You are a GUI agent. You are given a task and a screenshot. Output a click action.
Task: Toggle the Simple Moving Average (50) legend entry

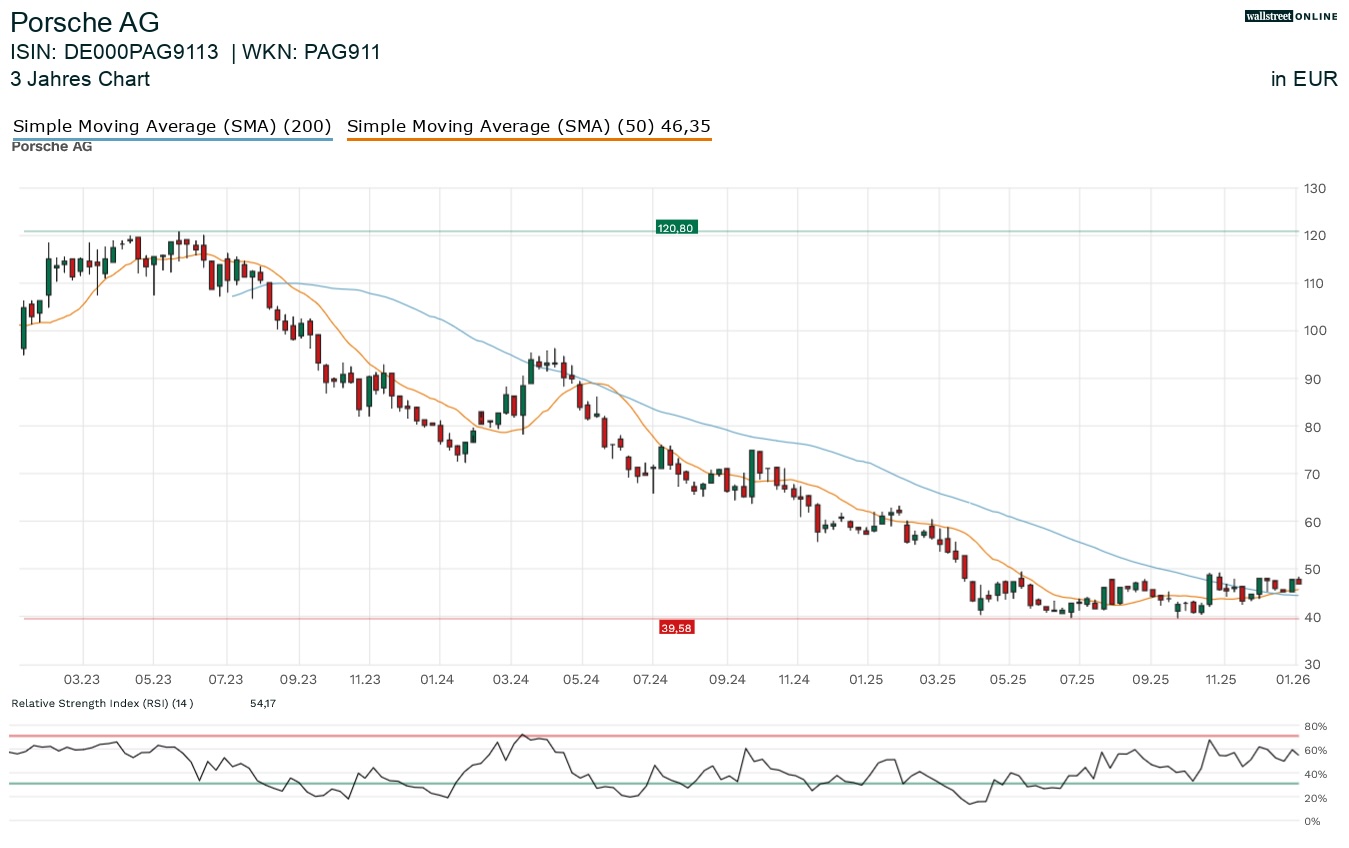tap(529, 127)
